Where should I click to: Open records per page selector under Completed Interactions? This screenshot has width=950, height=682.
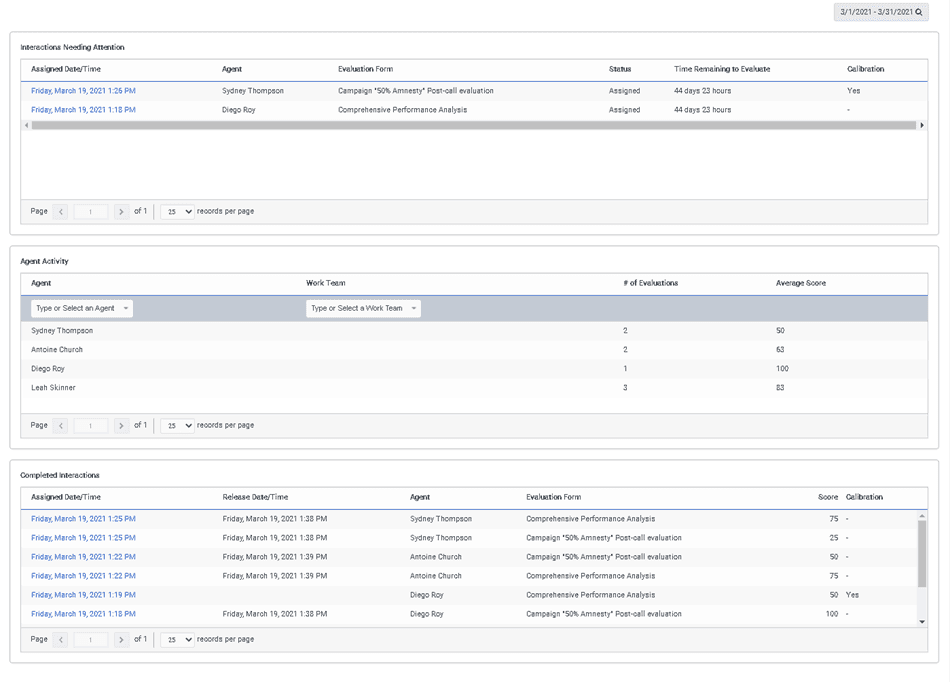coord(176,639)
